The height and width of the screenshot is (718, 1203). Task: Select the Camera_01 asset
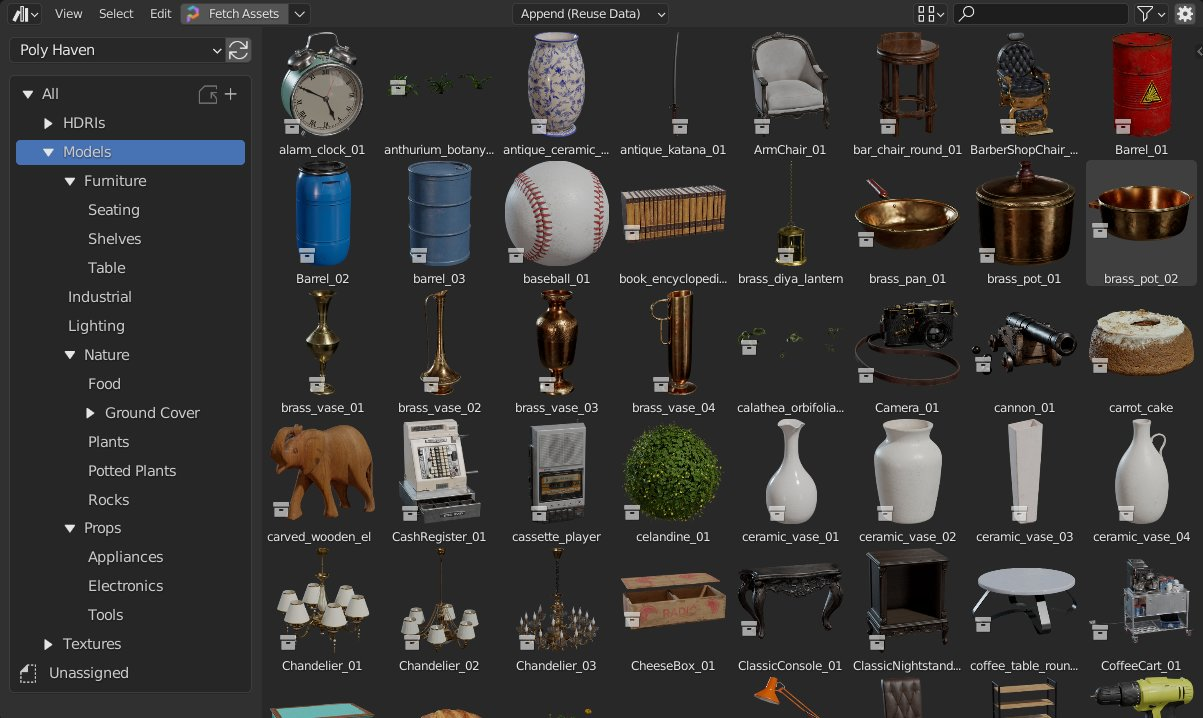click(x=907, y=343)
